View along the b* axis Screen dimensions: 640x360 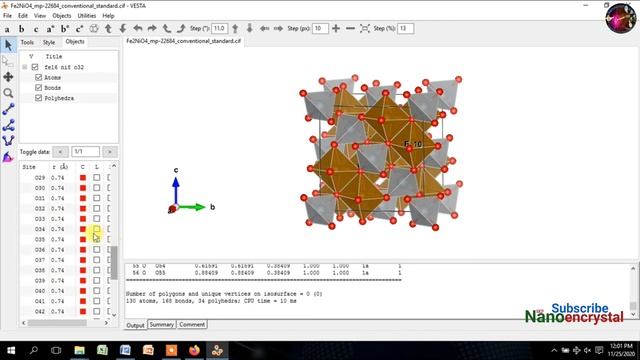tap(65, 29)
